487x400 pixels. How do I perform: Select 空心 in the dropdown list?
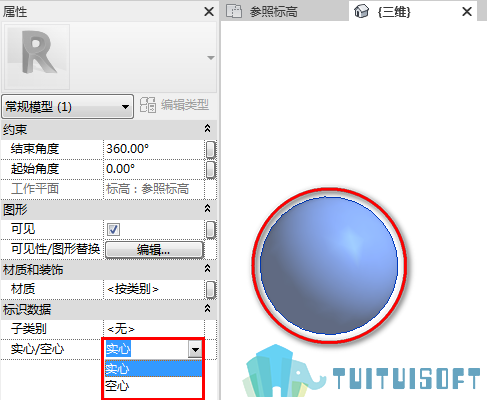pyautogui.click(x=153, y=386)
